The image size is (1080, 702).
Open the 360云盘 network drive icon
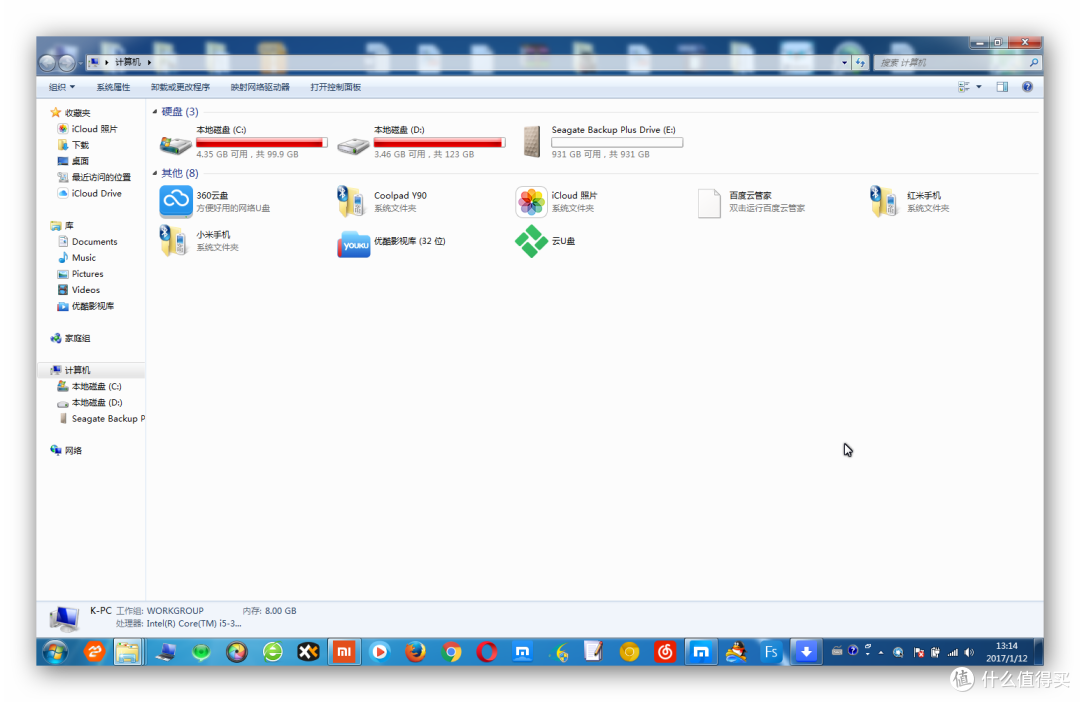pos(176,202)
